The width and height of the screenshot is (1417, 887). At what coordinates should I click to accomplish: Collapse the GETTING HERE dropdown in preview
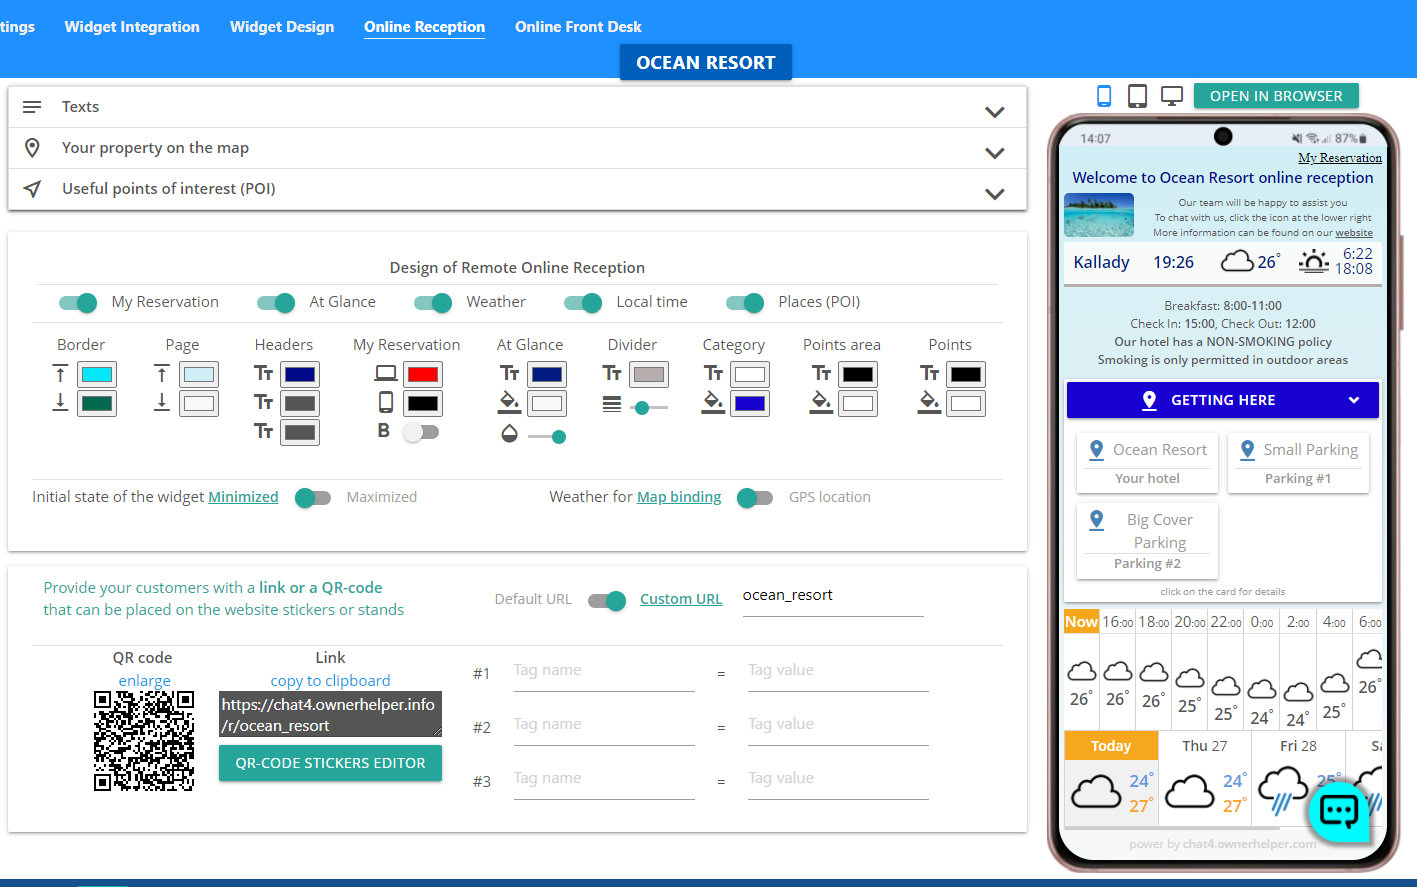tap(1353, 400)
